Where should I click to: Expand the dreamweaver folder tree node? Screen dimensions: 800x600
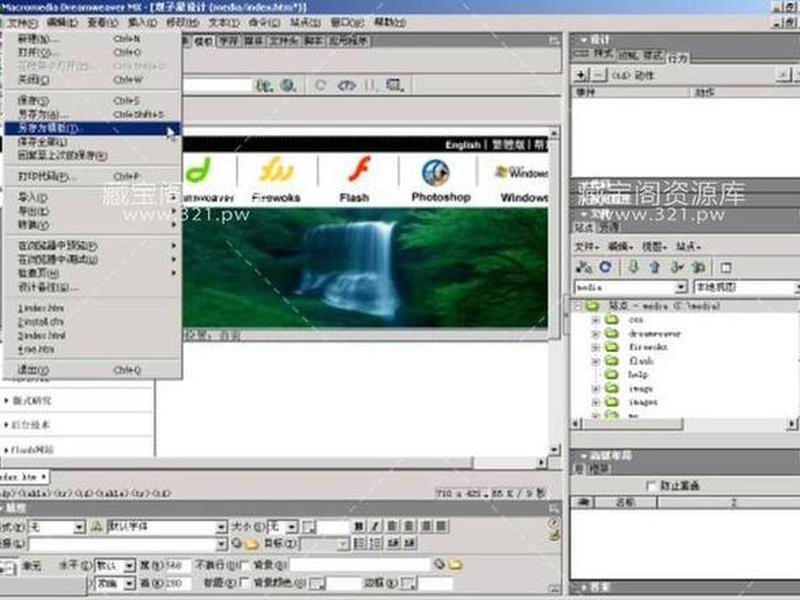pyautogui.click(x=595, y=334)
